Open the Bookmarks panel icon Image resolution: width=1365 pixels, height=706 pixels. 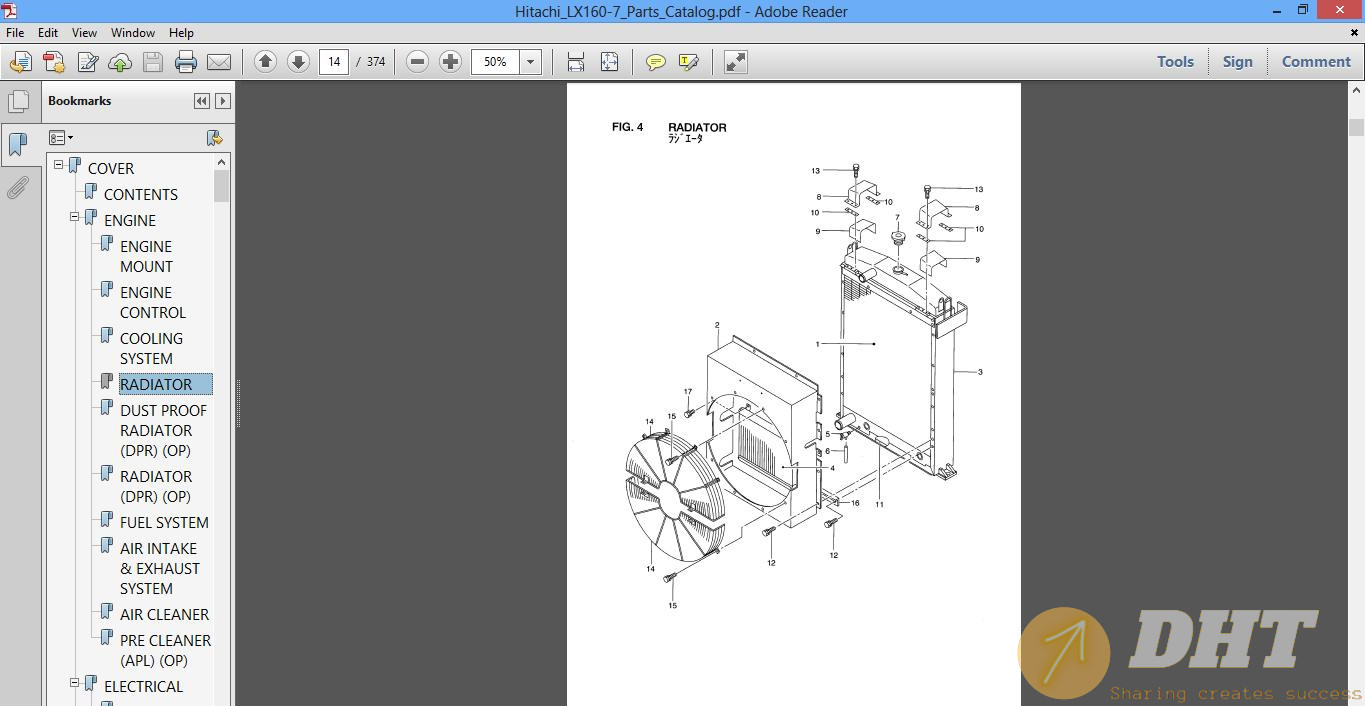18,146
